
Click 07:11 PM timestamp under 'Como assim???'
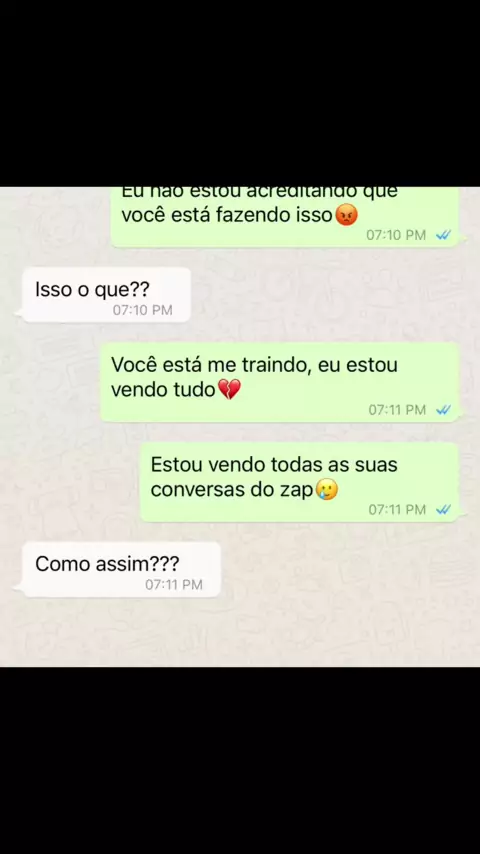173,585
